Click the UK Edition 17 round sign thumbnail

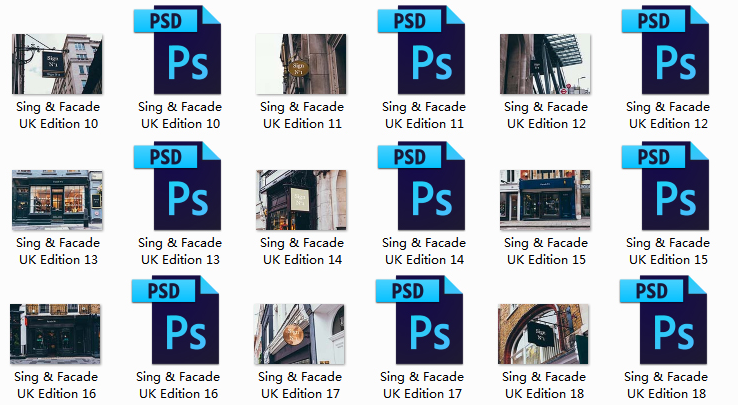[x=301, y=335]
